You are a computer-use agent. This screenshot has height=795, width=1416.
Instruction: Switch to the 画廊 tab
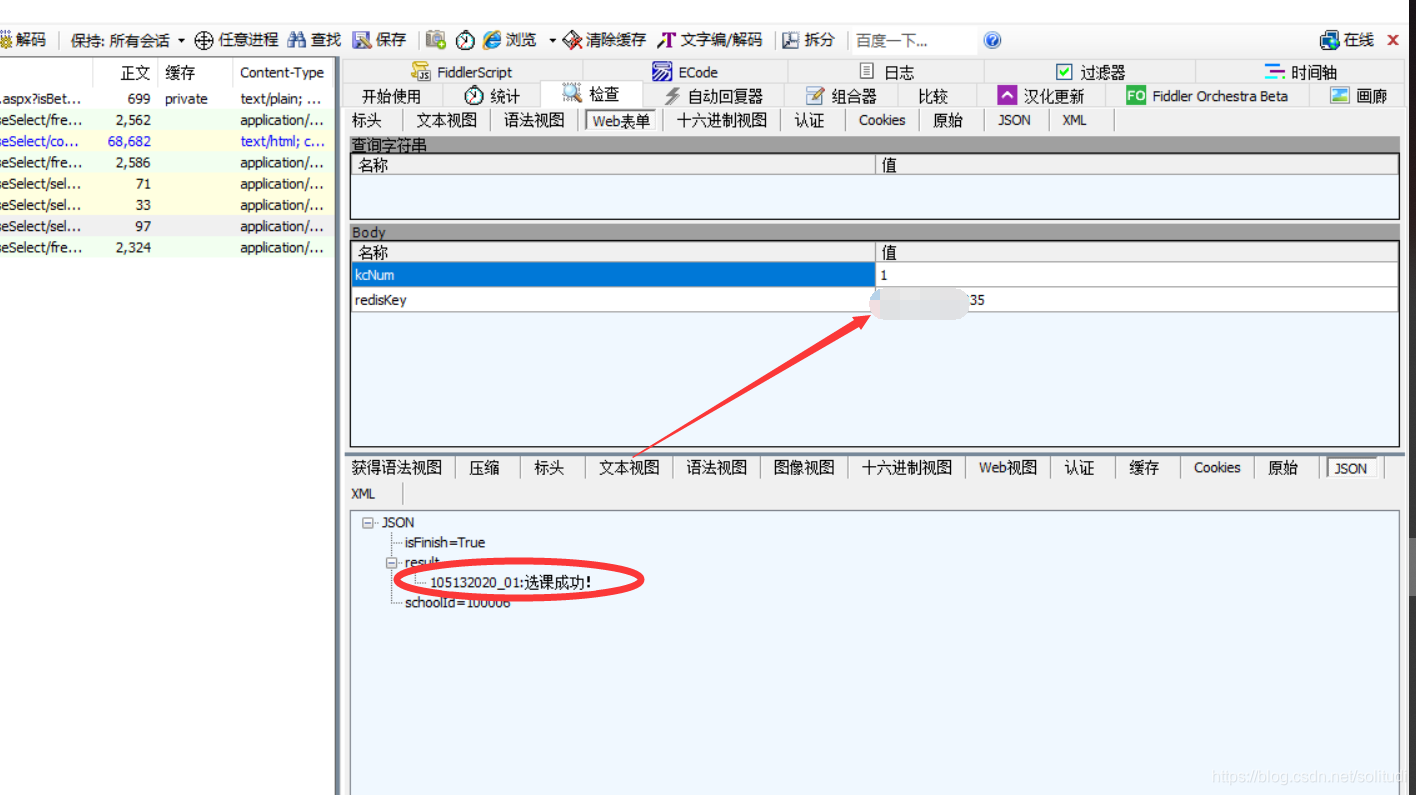point(1359,96)
